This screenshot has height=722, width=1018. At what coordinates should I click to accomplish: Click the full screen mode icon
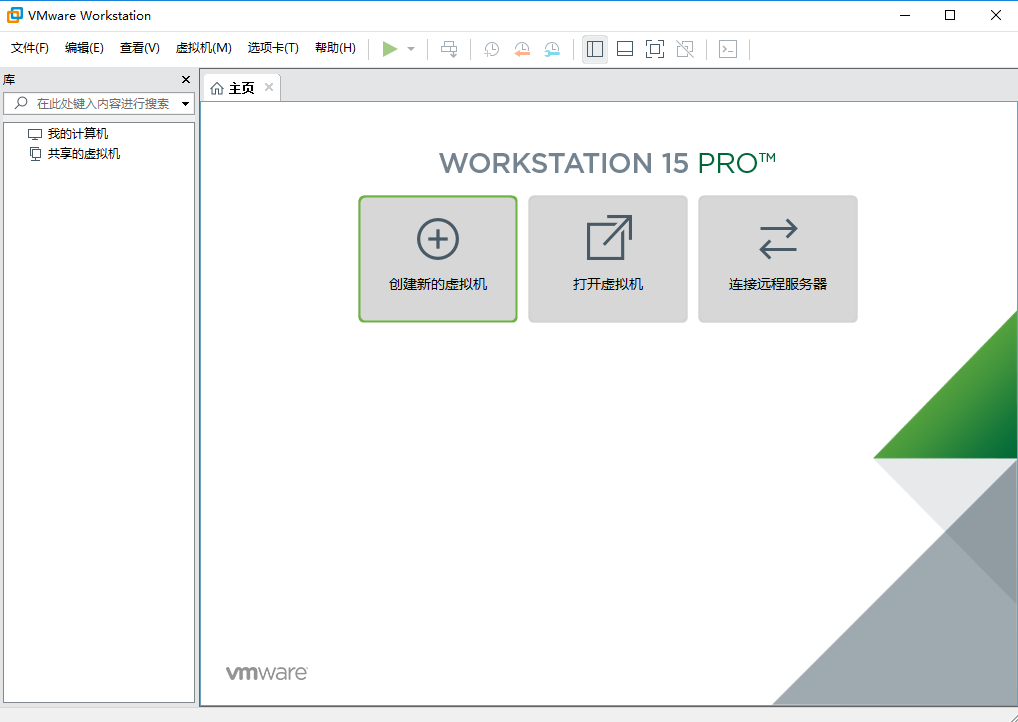pos(654,49)
